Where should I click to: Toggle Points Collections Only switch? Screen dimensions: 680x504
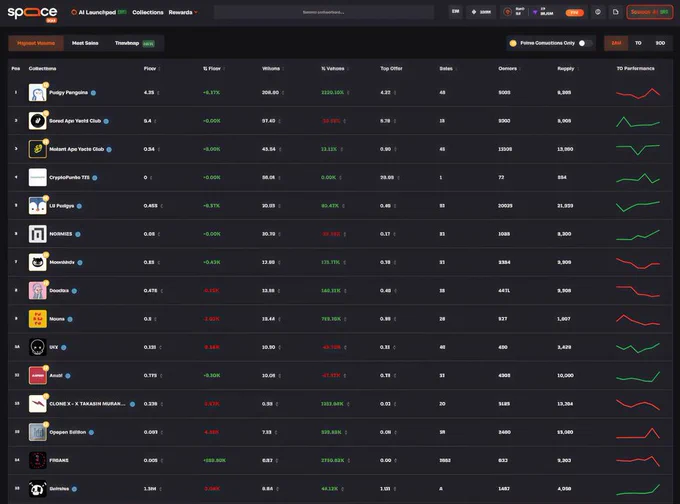(x=584, y=43)
